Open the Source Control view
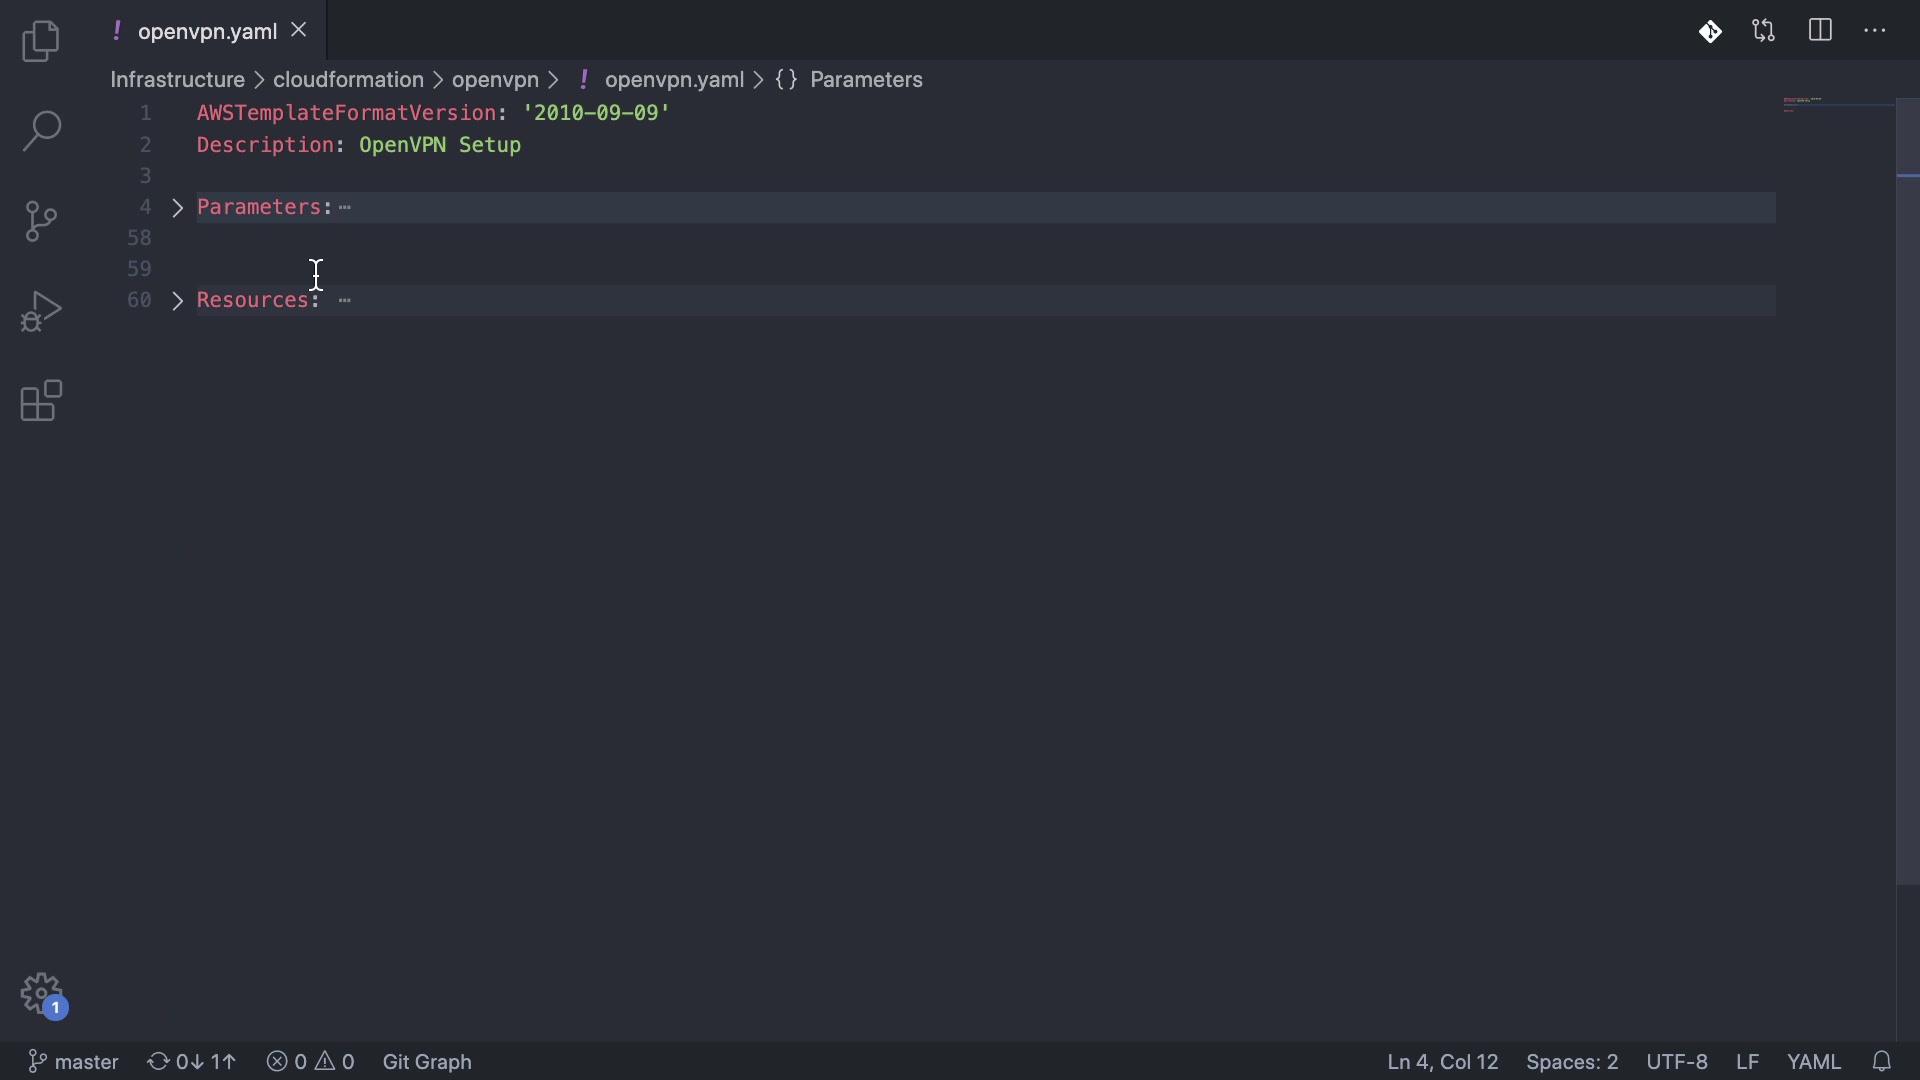Viewport: 1920px width, 1080px height. [x=41, y=222]
